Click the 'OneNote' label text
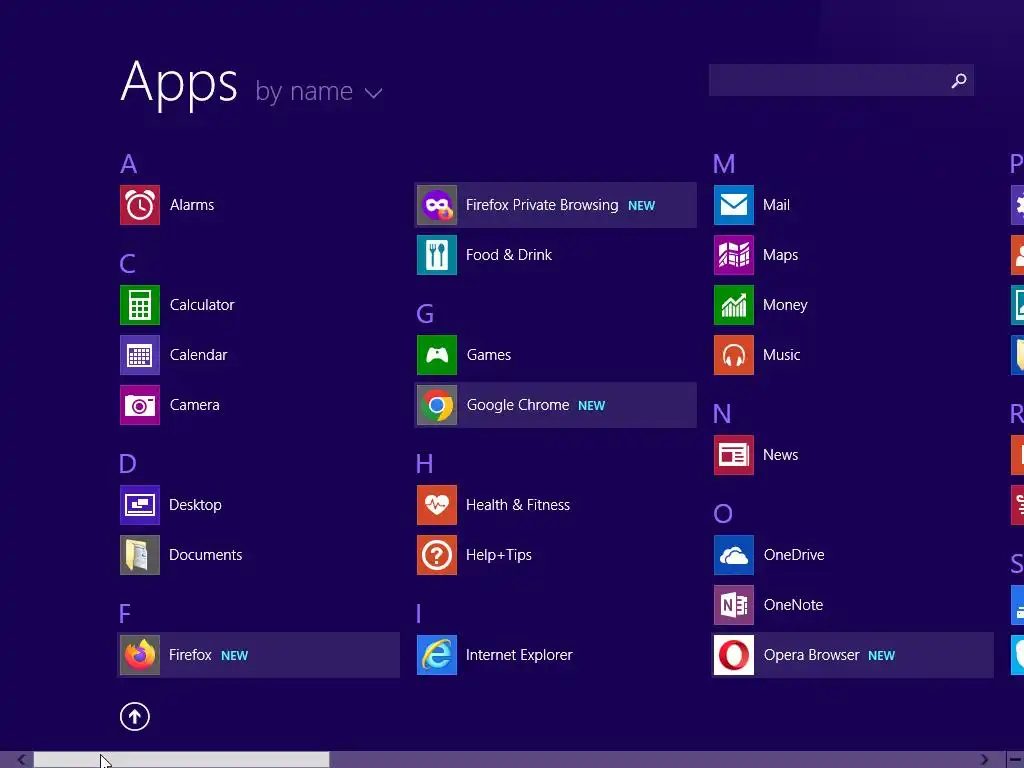1024x768 pixels. pyautogui.click(x=793, y=605)
